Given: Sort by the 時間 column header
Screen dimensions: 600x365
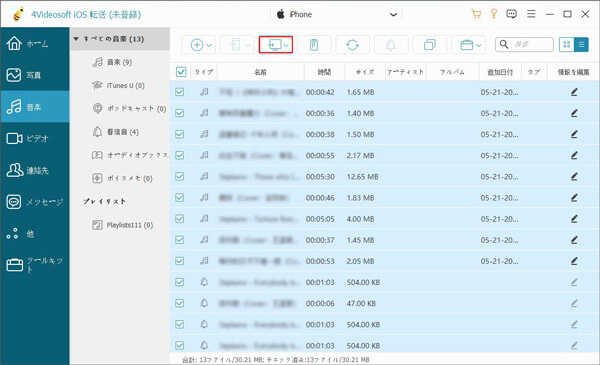Looking at the screenshot, I should pyautogui.click(x=324, y=72).
